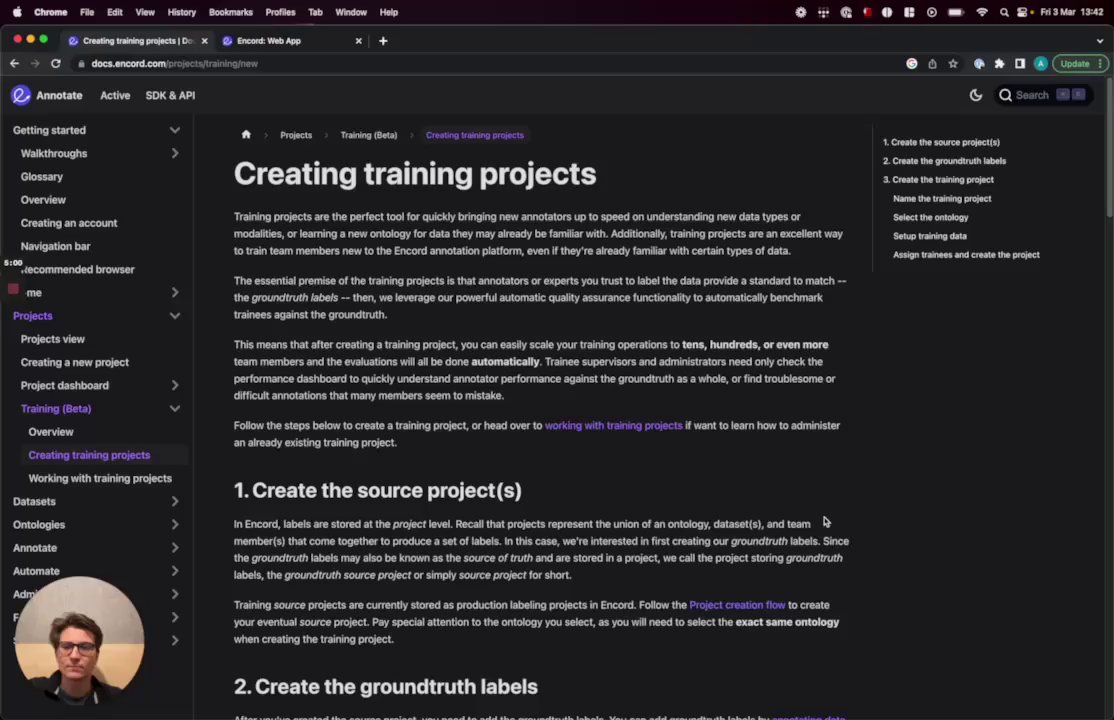The image size is (1114, 720).
Task: Open the History menu
Action: click(181, 12)
